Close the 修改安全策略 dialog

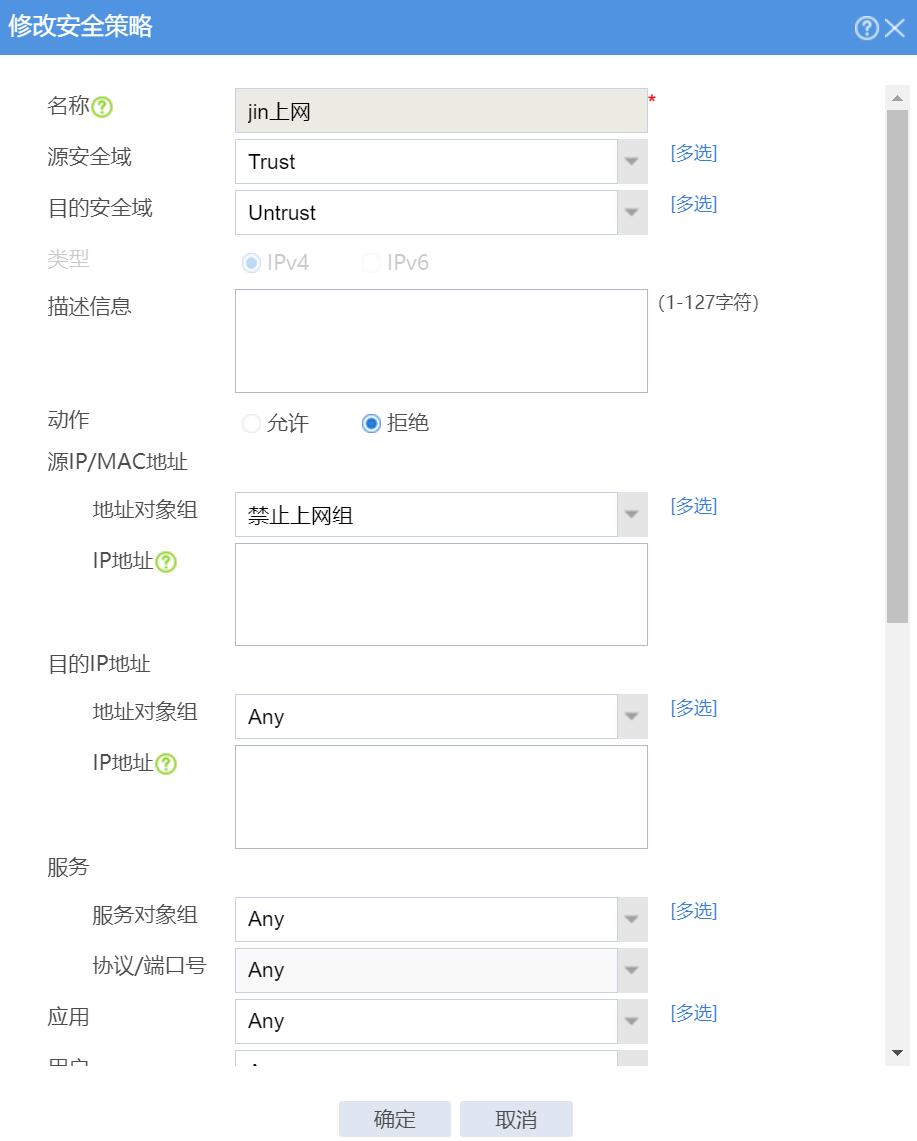(x=895, y=28)
